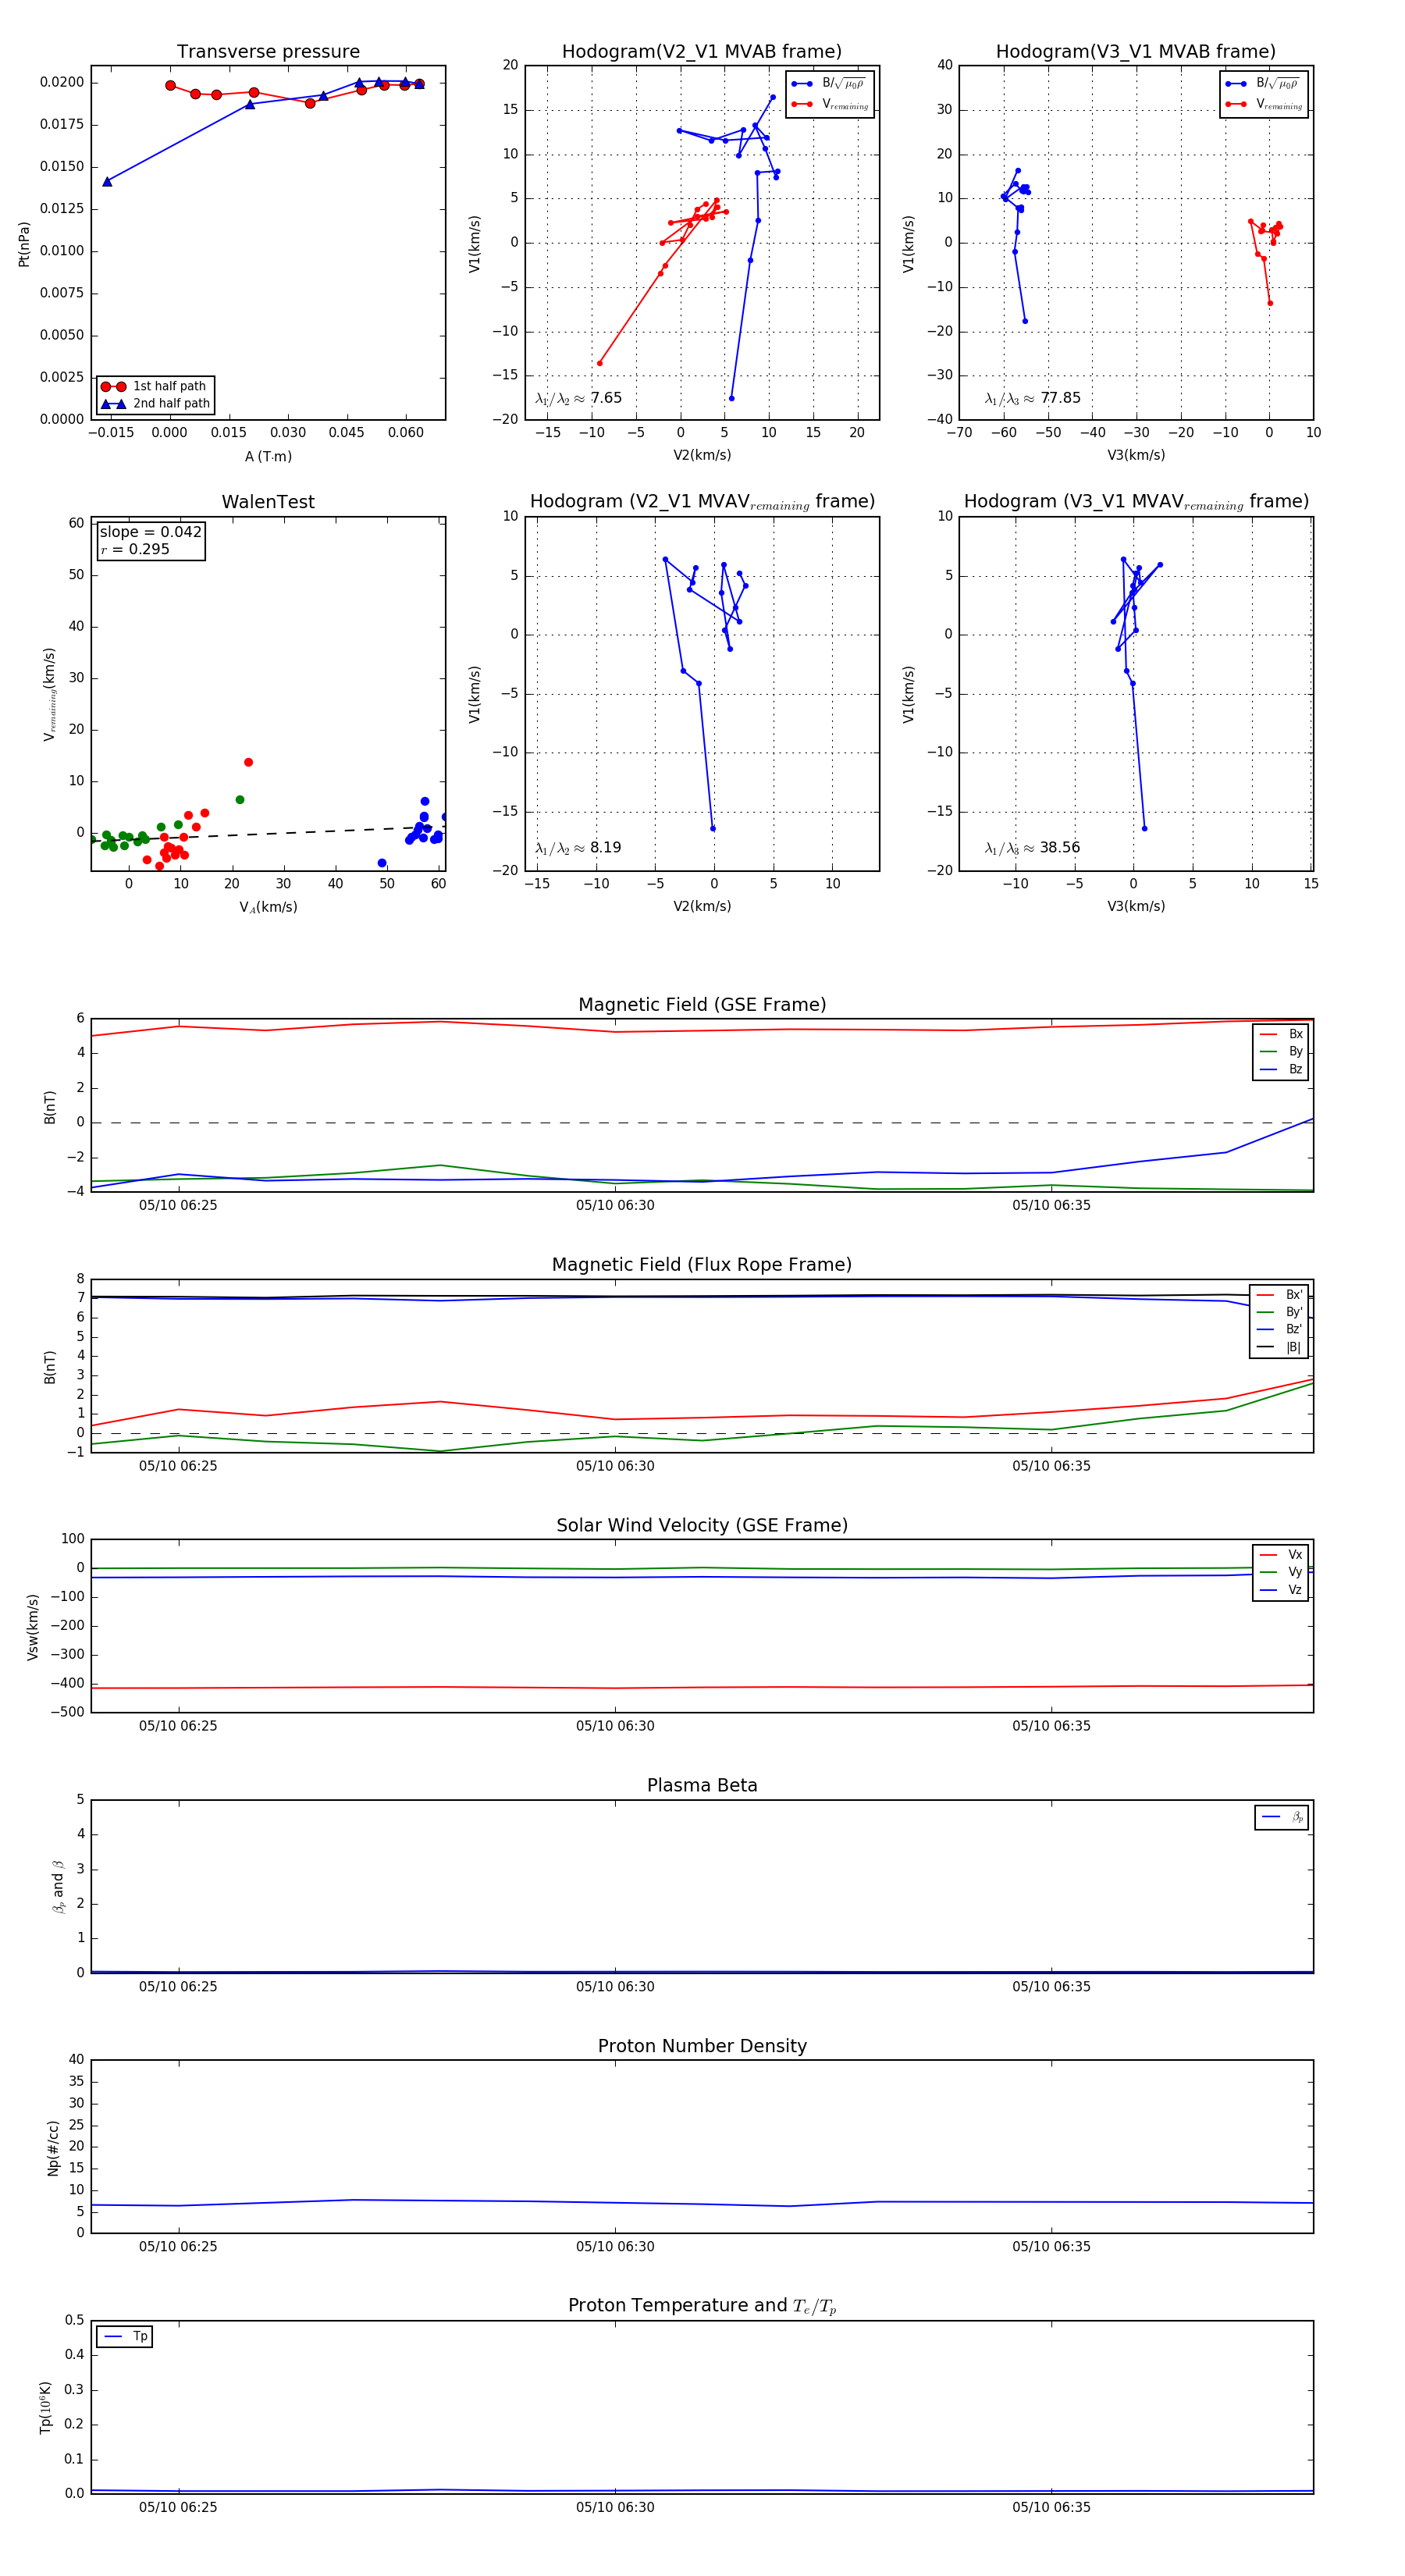This screenshot has width=1405, height=2576.
Task: Click the 'By' legend entry in GSE magnetic plot
Action: coord(1281,1052)
